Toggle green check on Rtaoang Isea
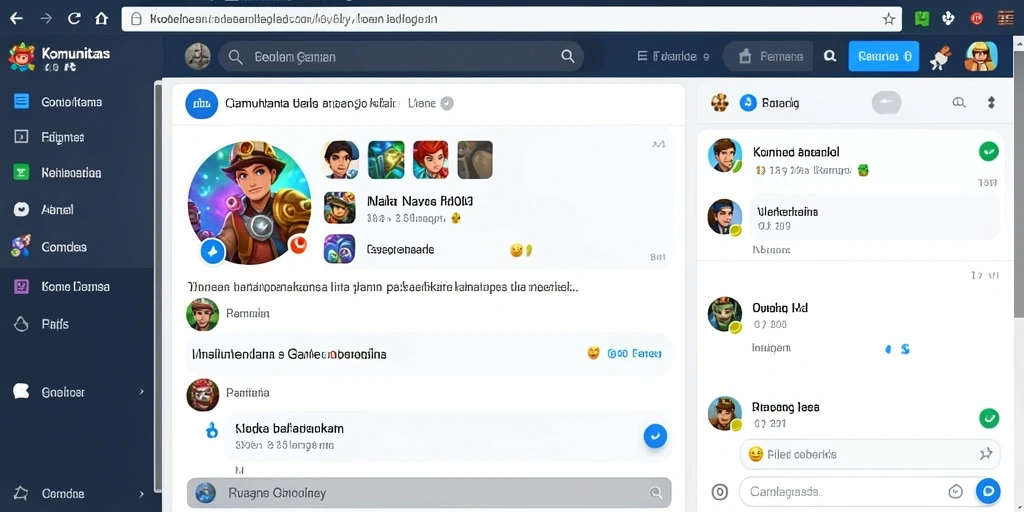The width and height of the screenshot is (1024, 512). click(x=989, y=418)
